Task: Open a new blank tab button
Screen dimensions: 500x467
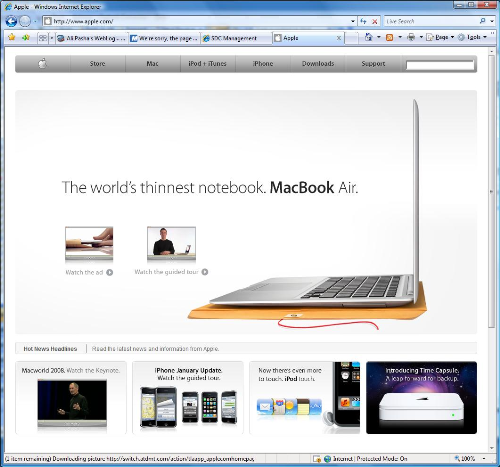Action: 351,38
